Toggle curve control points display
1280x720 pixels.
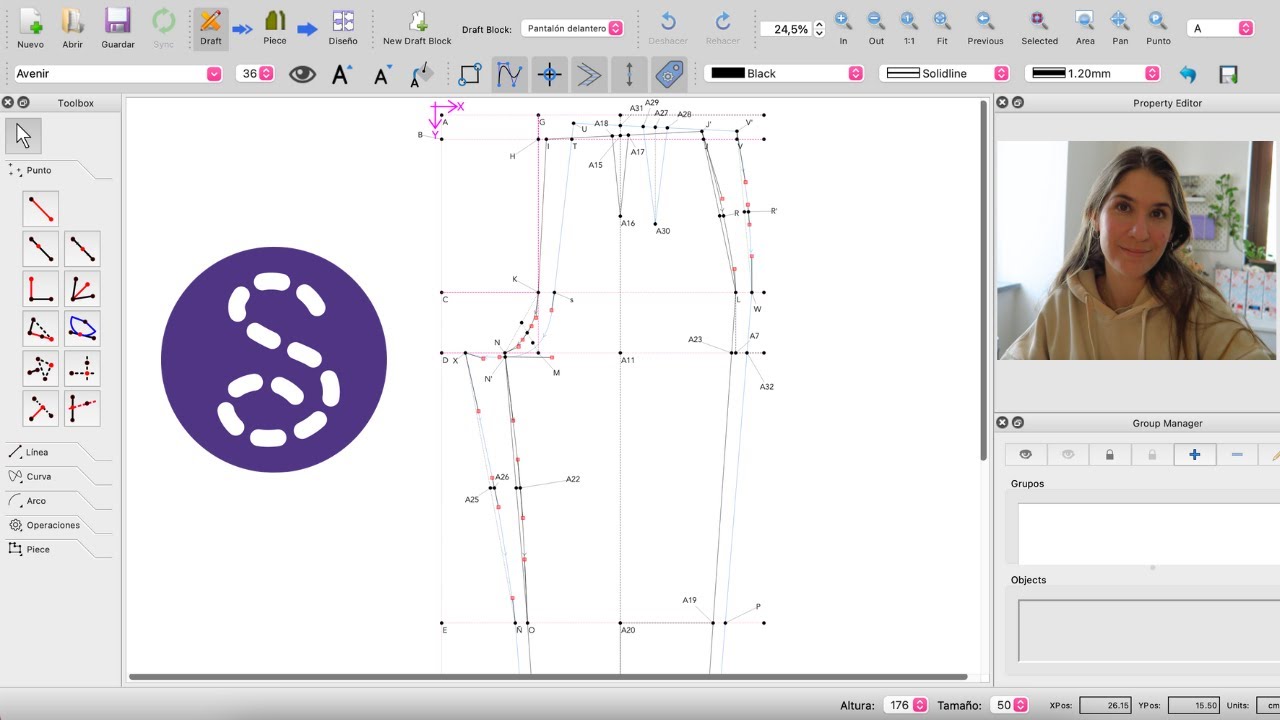pos(509,74)
